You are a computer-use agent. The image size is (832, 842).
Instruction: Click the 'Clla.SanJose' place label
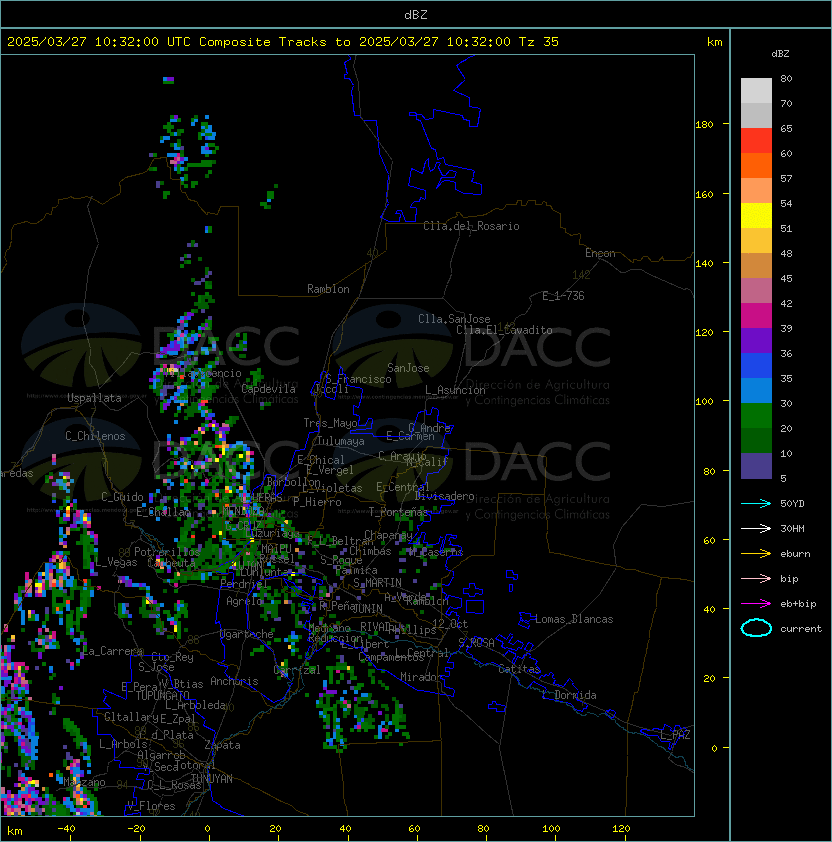[454, 319]
